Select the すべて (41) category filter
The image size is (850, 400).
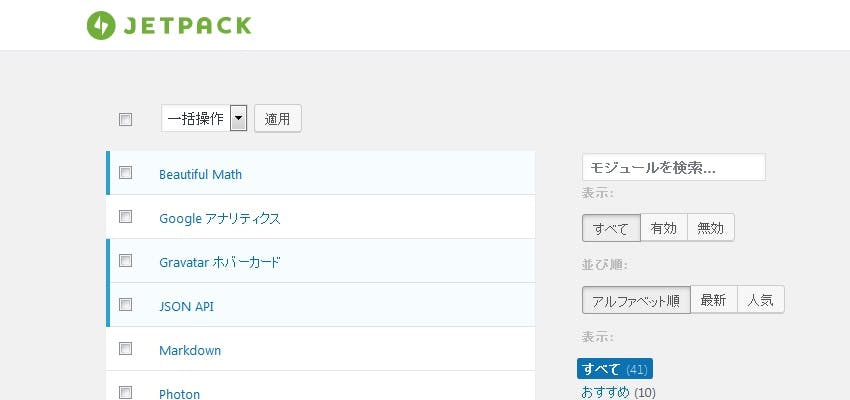pos(615,369)
